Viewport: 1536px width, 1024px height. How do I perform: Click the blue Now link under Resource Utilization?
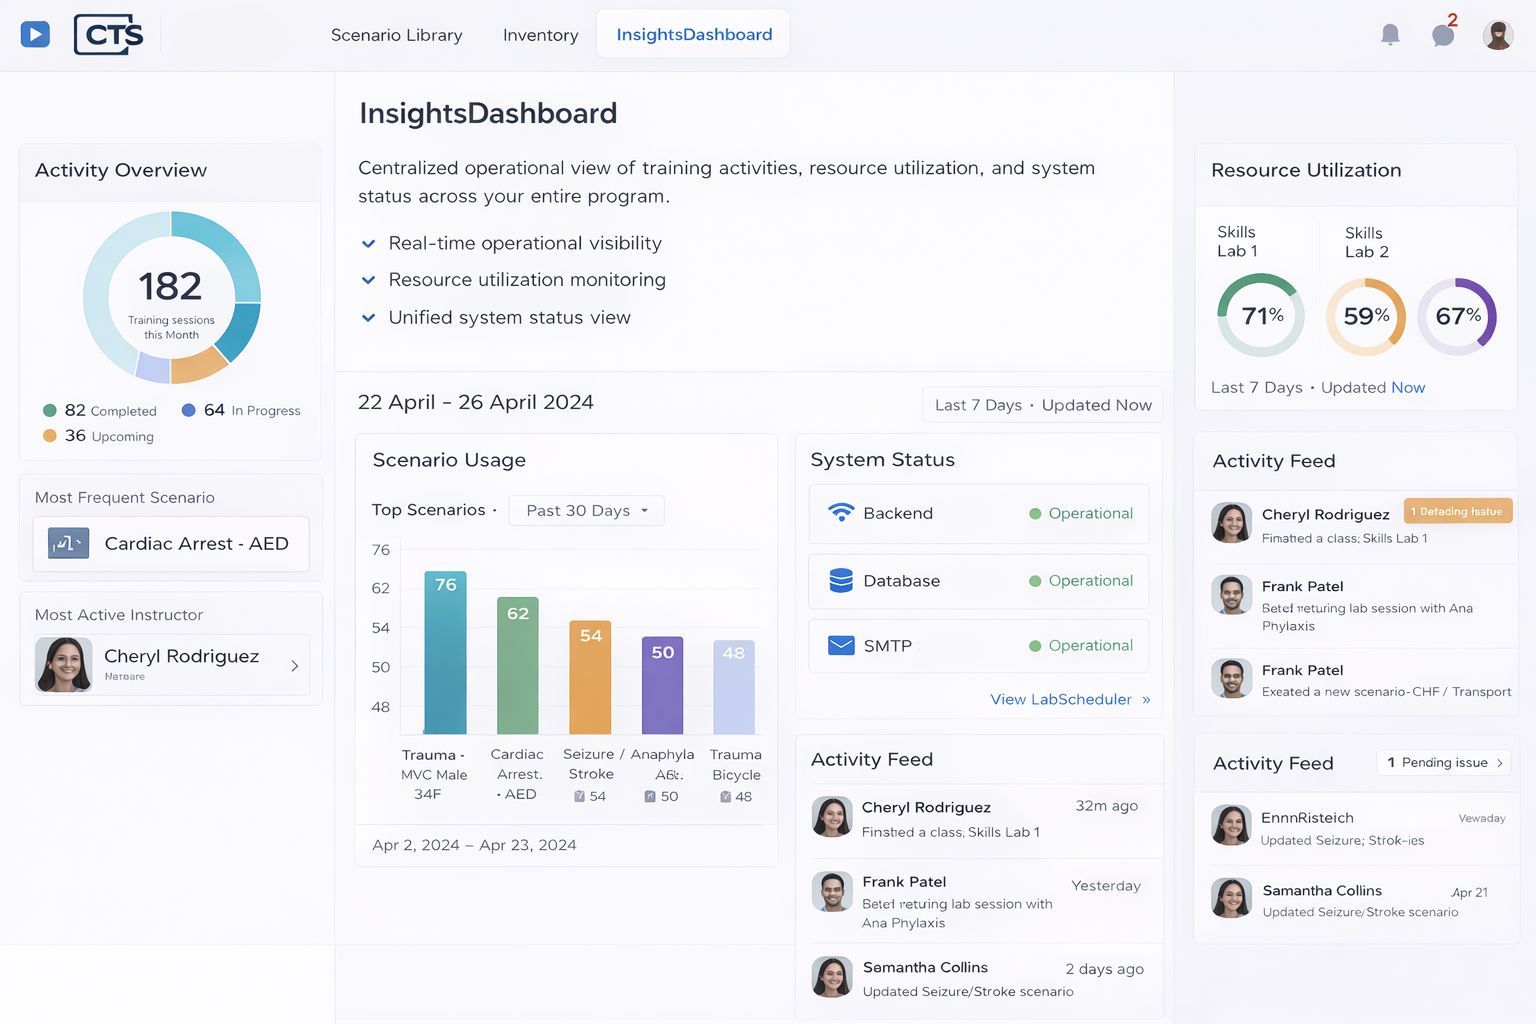(x=1408, y=388)
